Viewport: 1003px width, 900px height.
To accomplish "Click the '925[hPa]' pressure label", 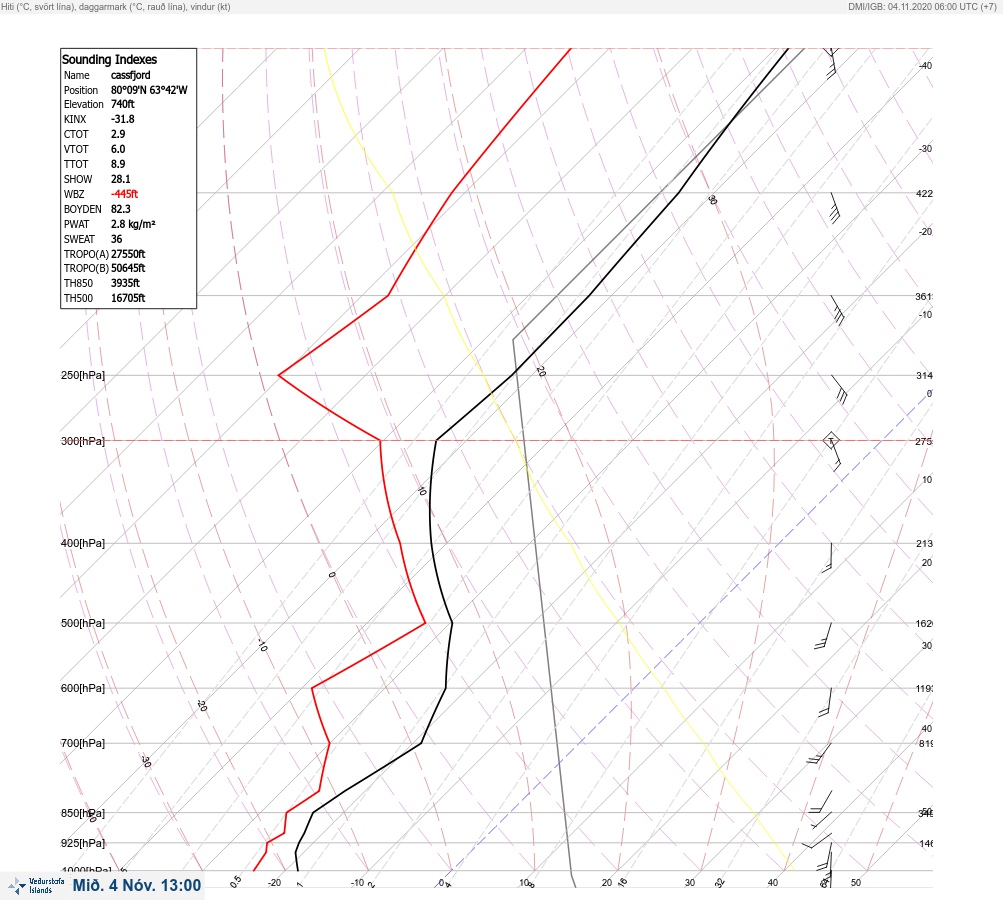I will (83, 843).
